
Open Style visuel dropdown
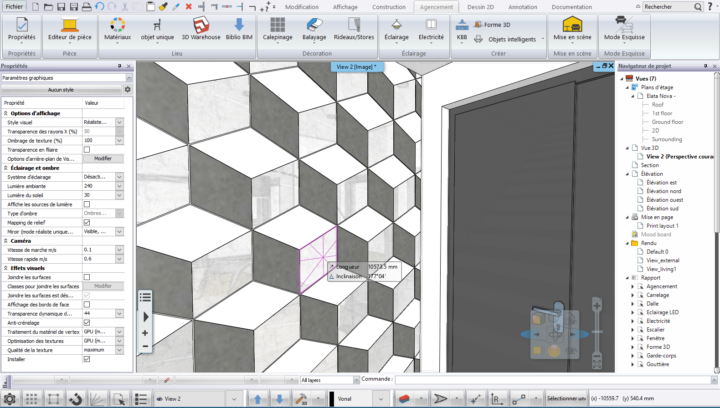point(119,123)
